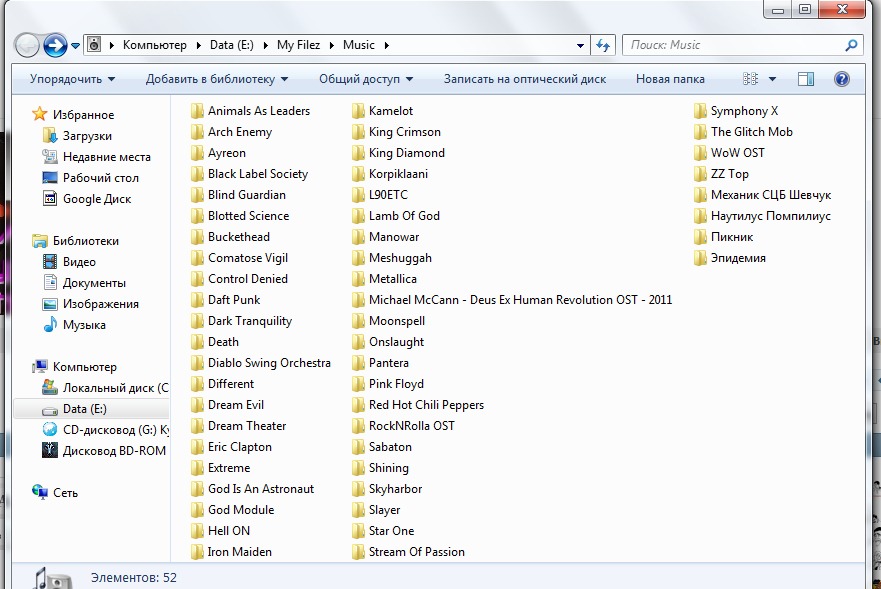The width and height of the screenshot is (881, 589).
Task: Toggle the preview pane icon
Action: [806, 79]
